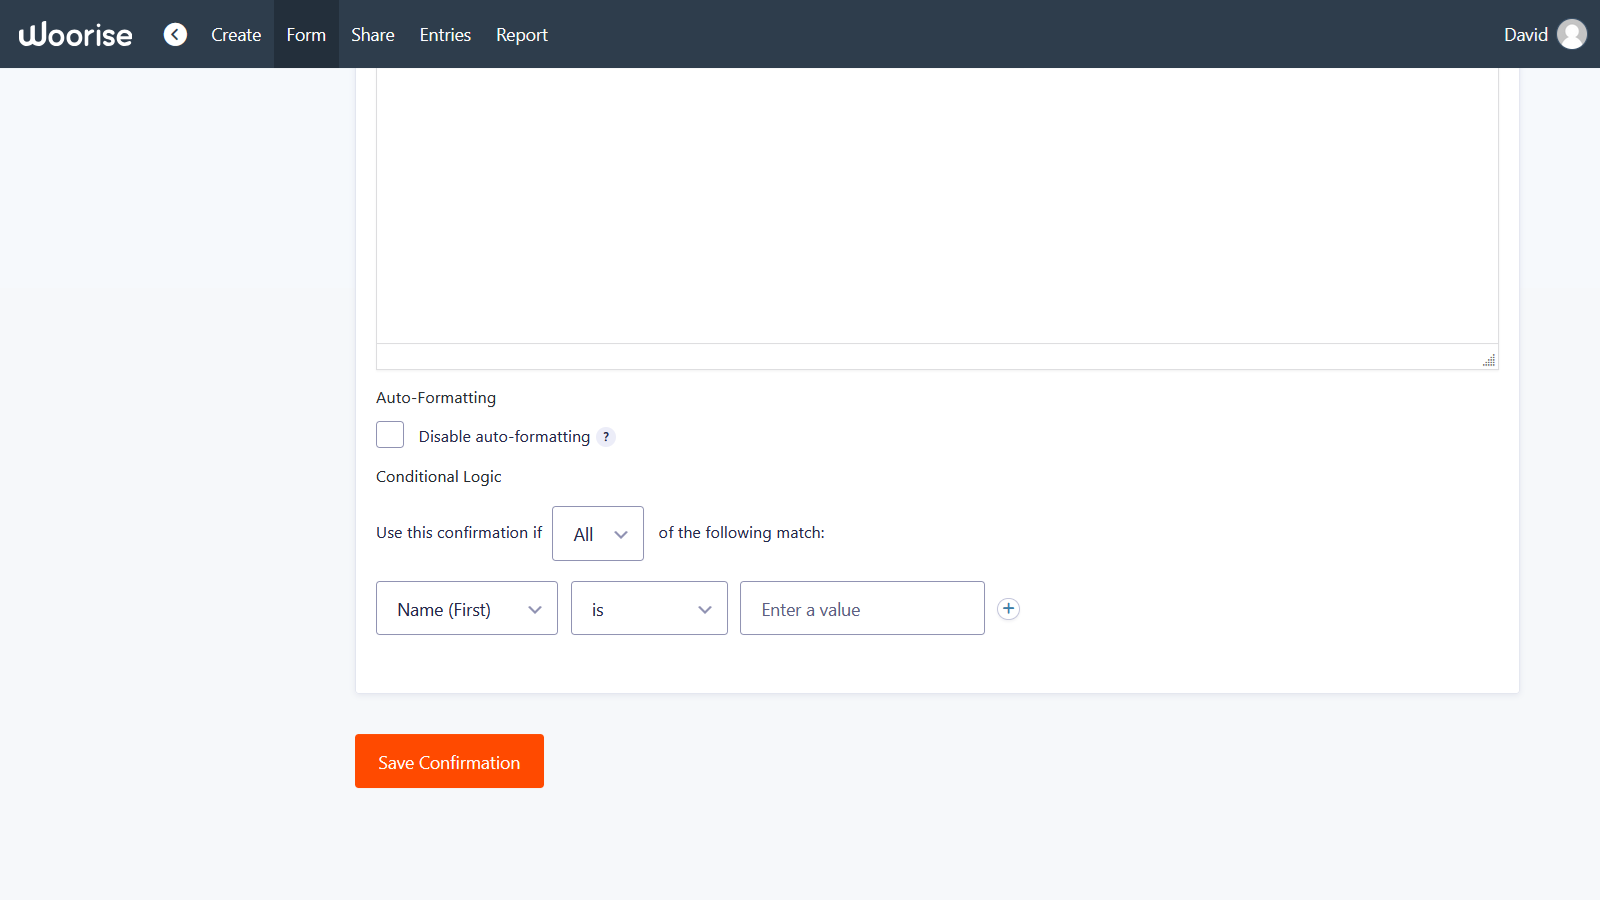Open the Name (First) field dropdown
This screenshot has width=1600, height=900.
click(466, 608)
